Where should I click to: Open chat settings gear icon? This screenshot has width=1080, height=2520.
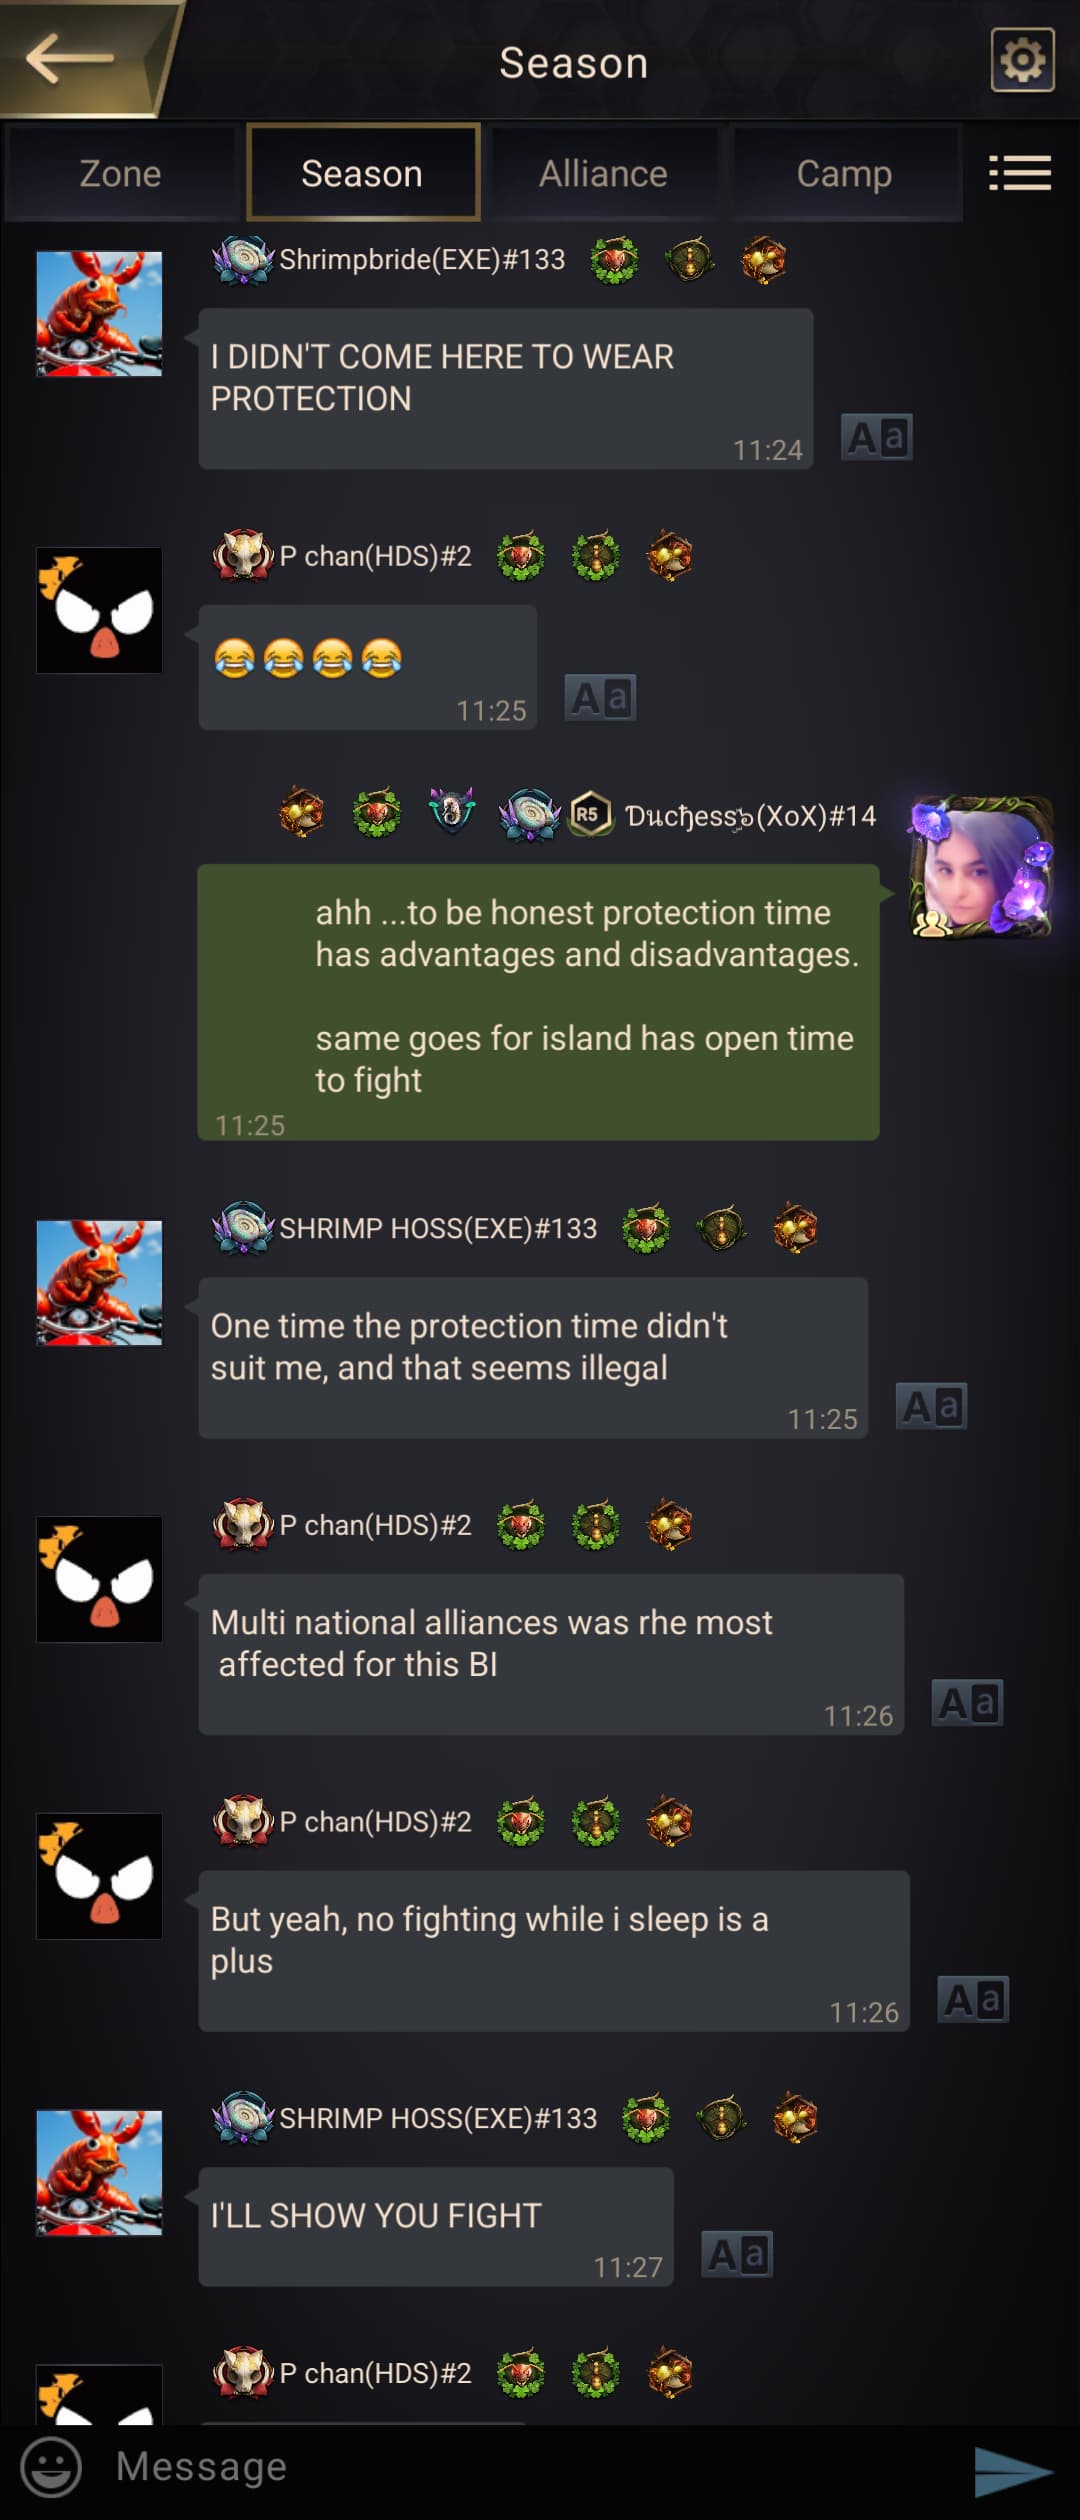[x=1022, y=60]
